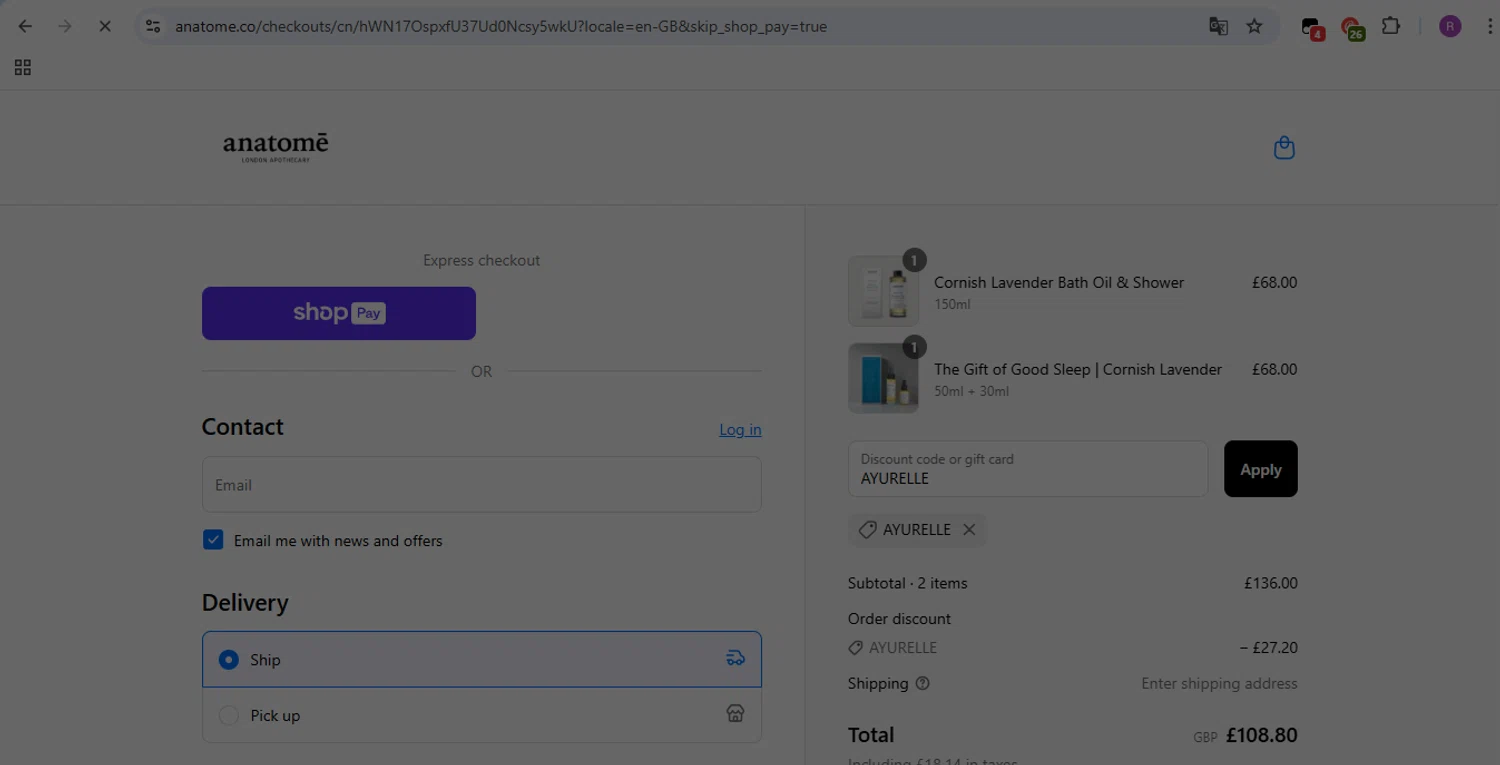This screenshot has width=1500, height=765.
Task: Click the anatomē logo
Action: (x=275, y=147)
